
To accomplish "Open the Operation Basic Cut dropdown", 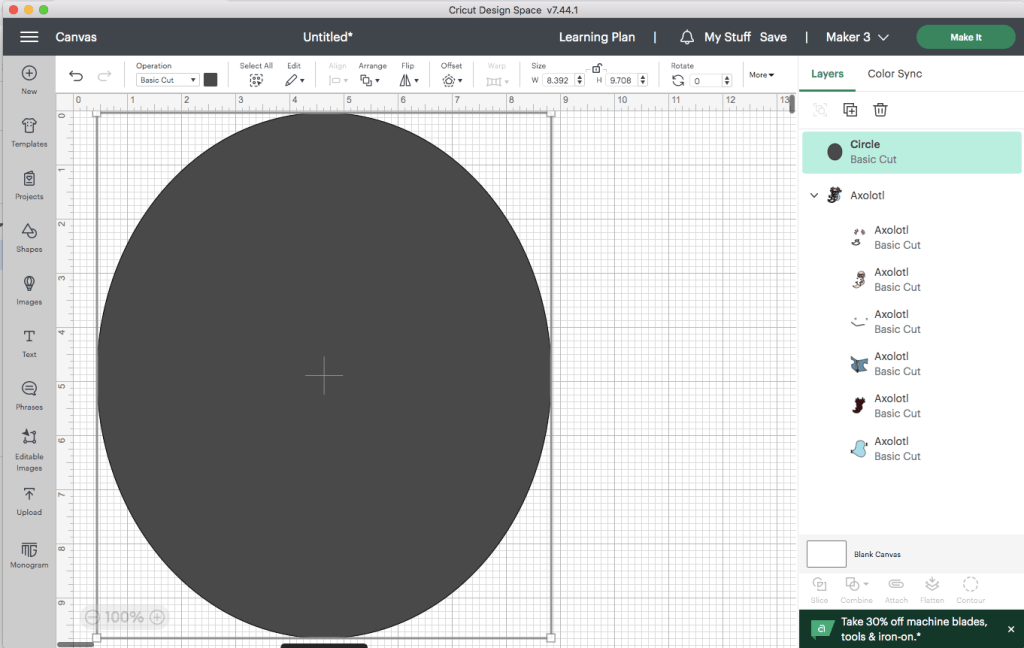I will (x=168, y=80).
